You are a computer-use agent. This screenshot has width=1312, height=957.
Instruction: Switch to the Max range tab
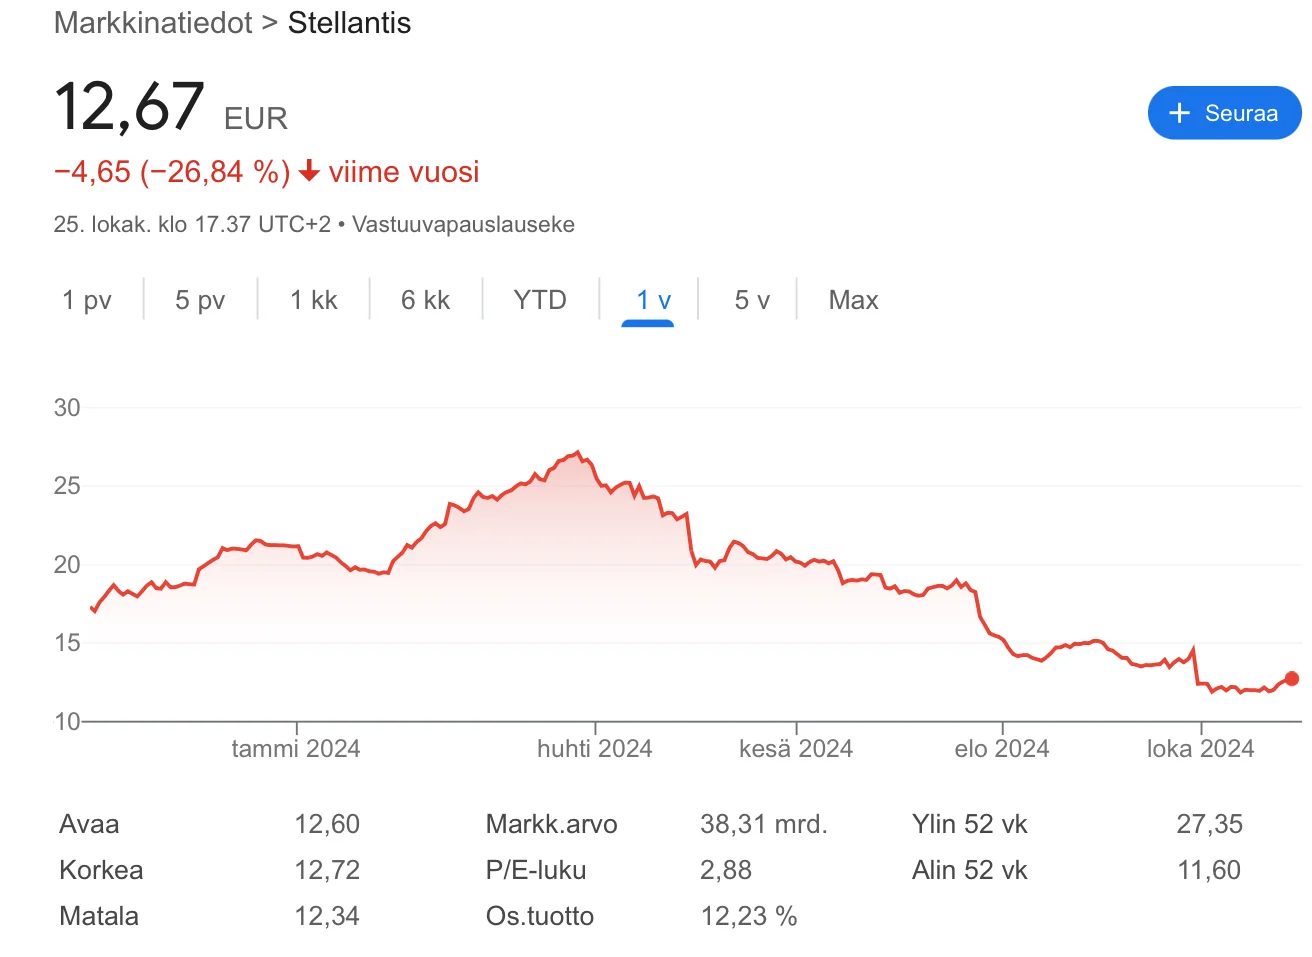[853, 300]
